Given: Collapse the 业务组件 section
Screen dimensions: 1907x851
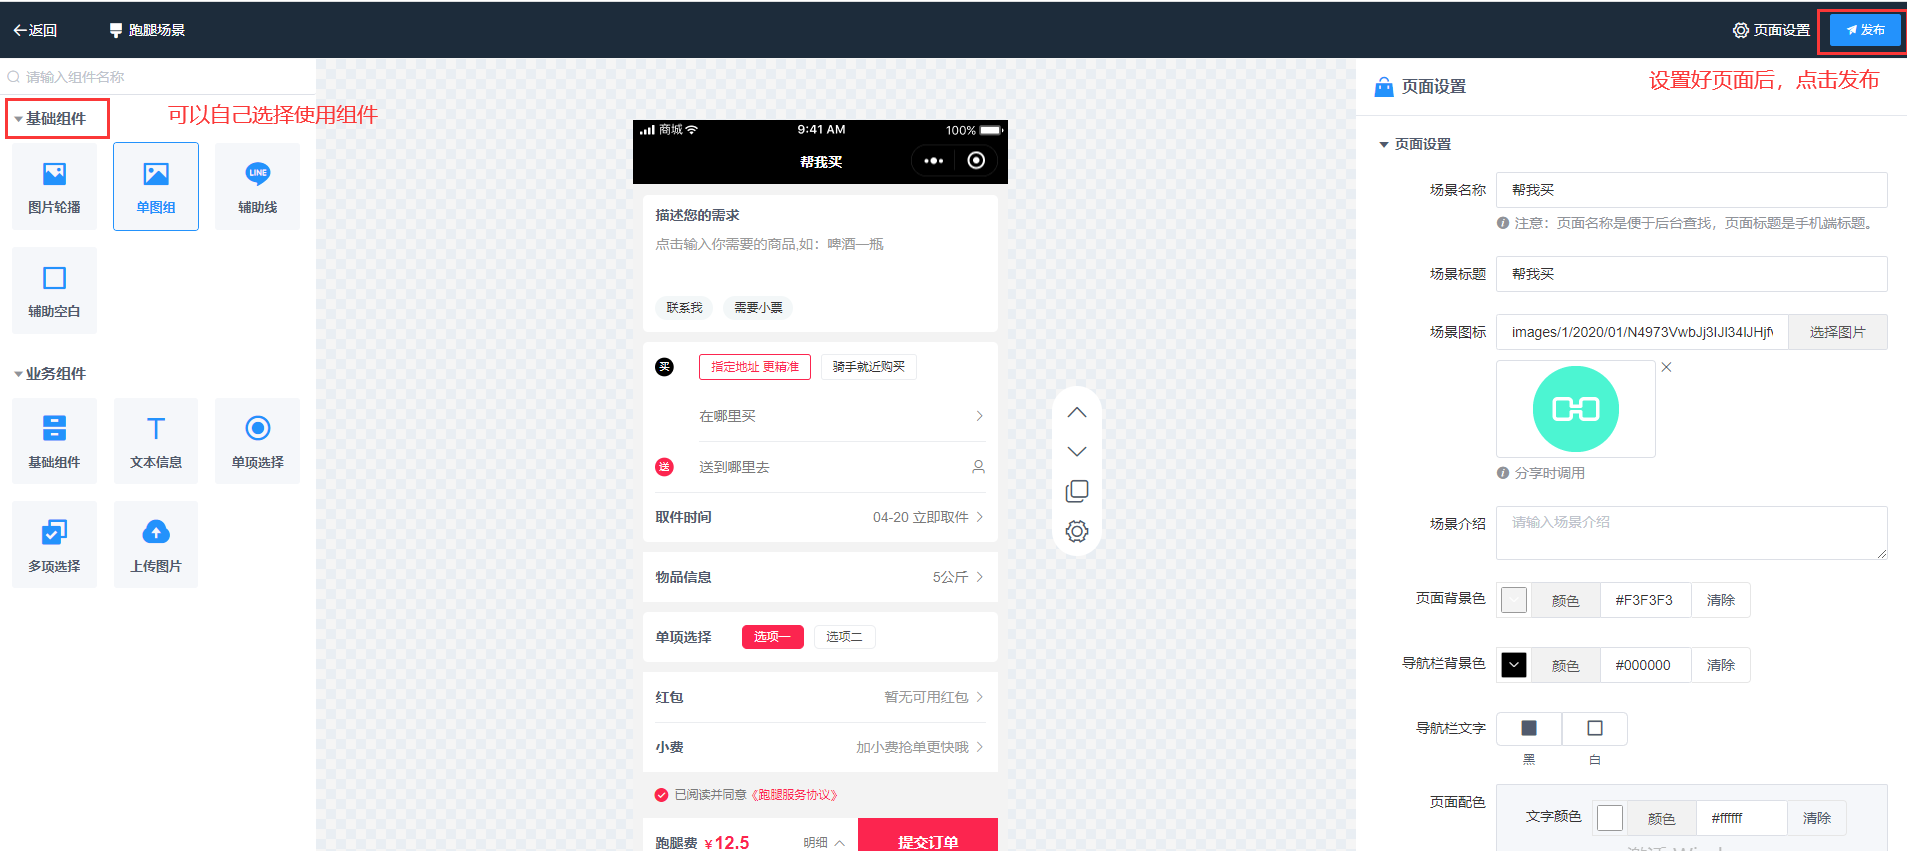Looking at the screenshot, I should click(x=50, y=373).
